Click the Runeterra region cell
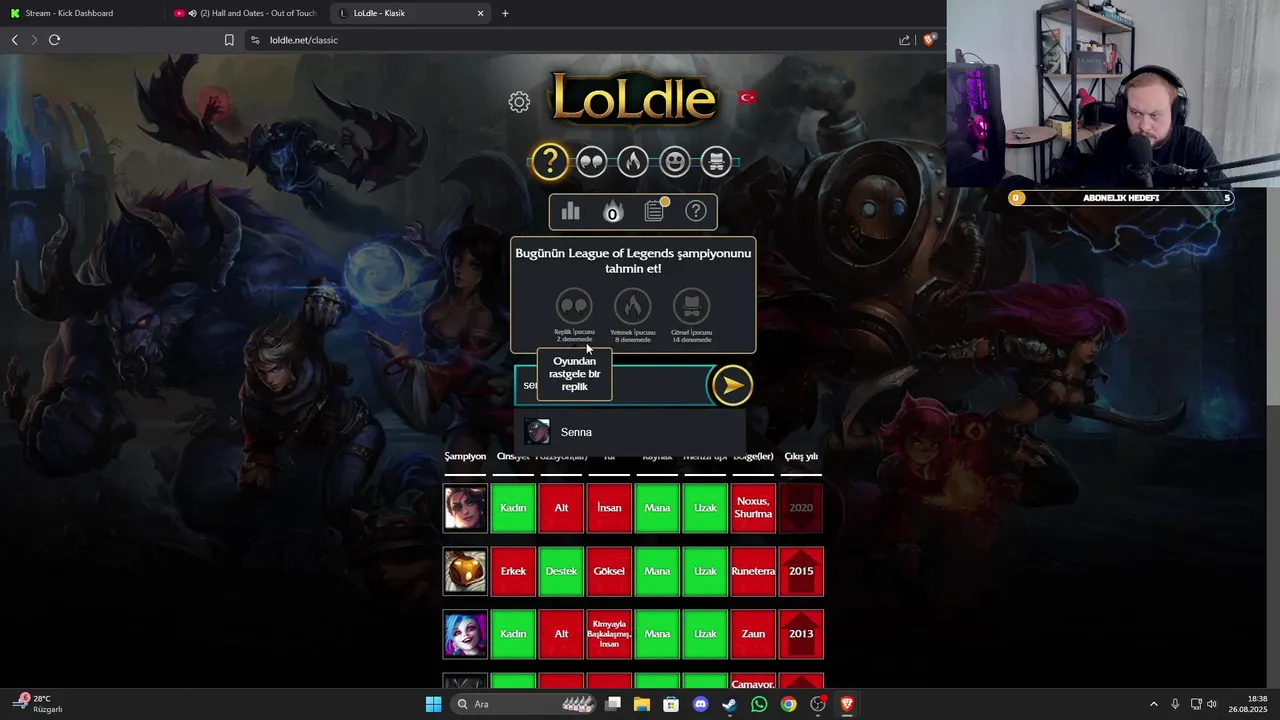The width and height of the screenshot is (1280, 720). click(753, 571)
